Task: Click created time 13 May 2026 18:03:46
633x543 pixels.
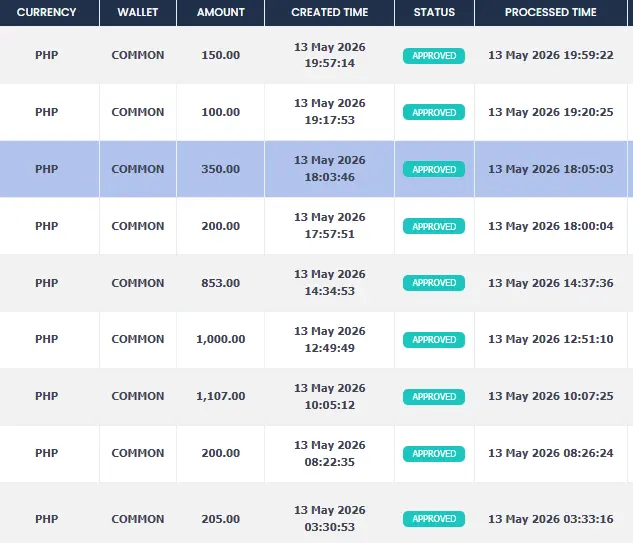Action: point(329,168)
